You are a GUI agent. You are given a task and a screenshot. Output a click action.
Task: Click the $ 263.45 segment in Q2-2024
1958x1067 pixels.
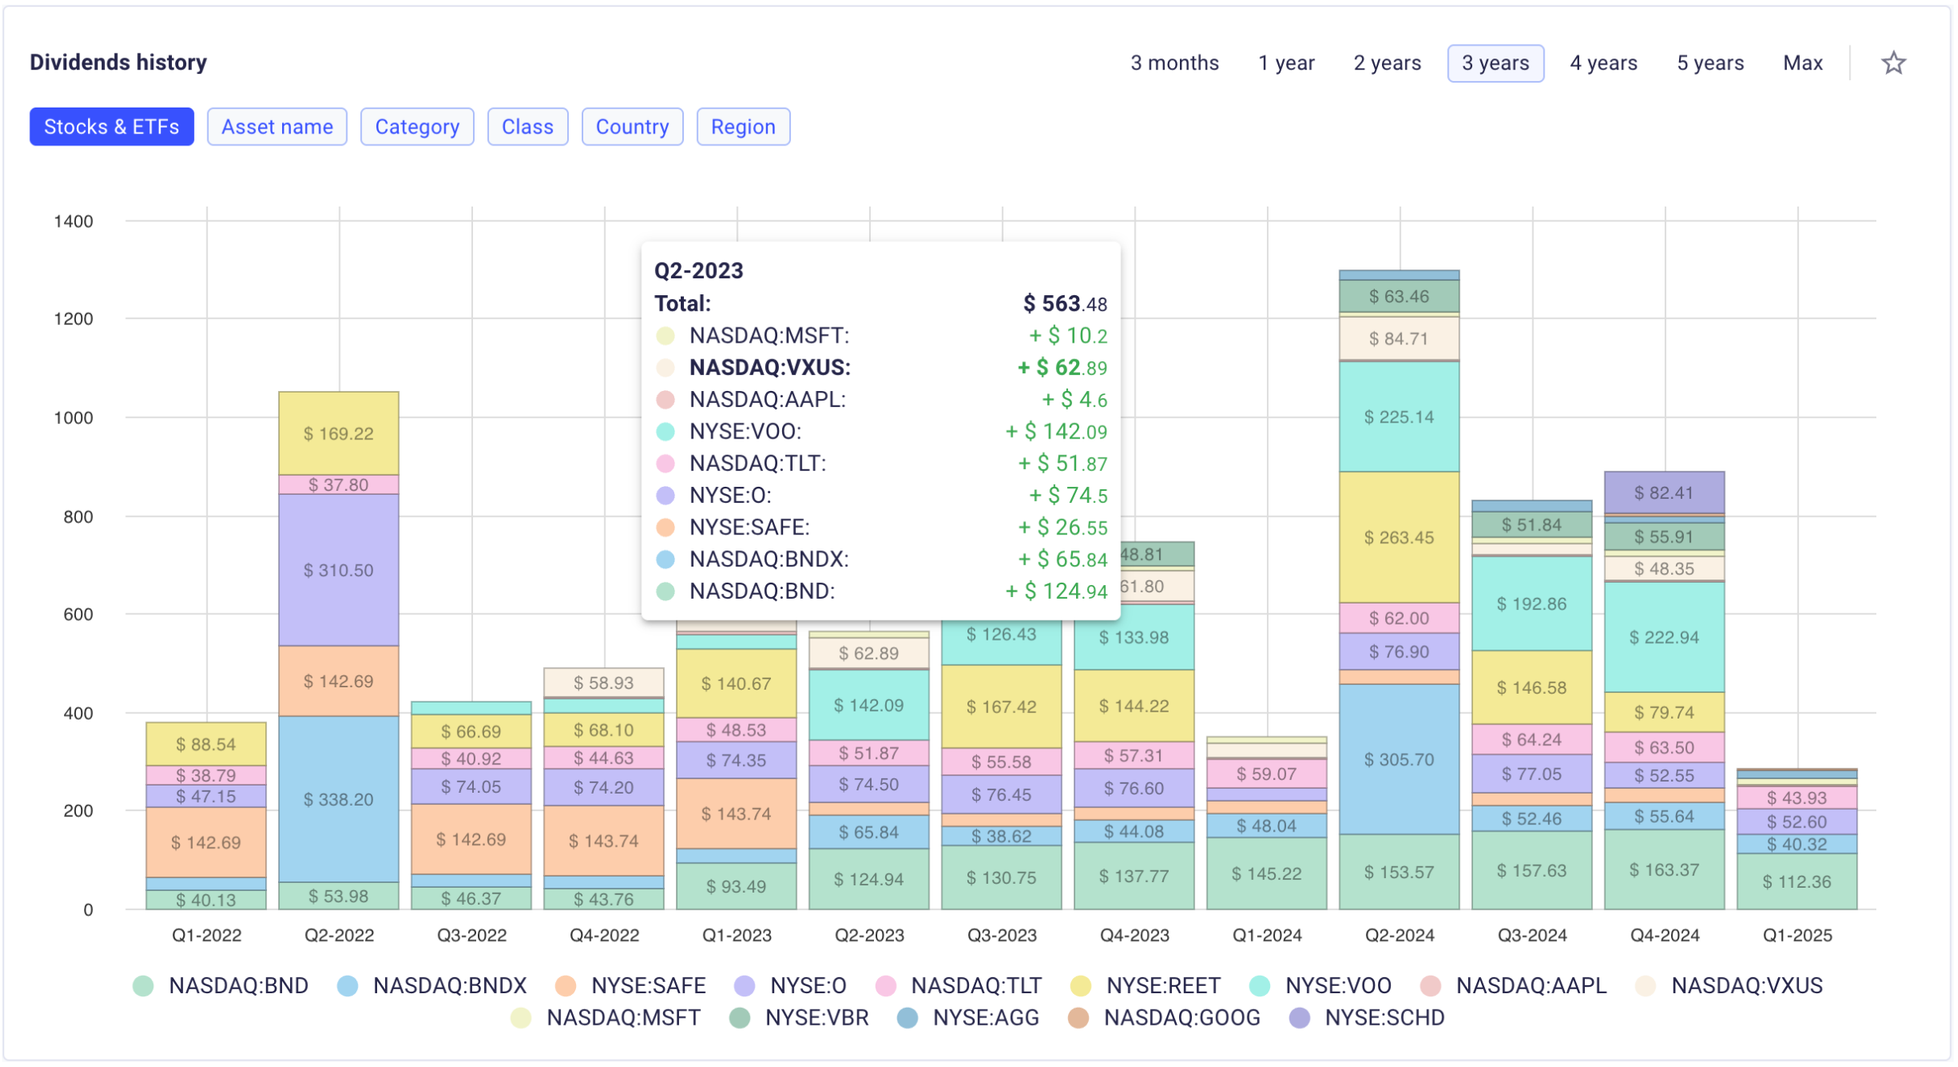[1399, 537]
